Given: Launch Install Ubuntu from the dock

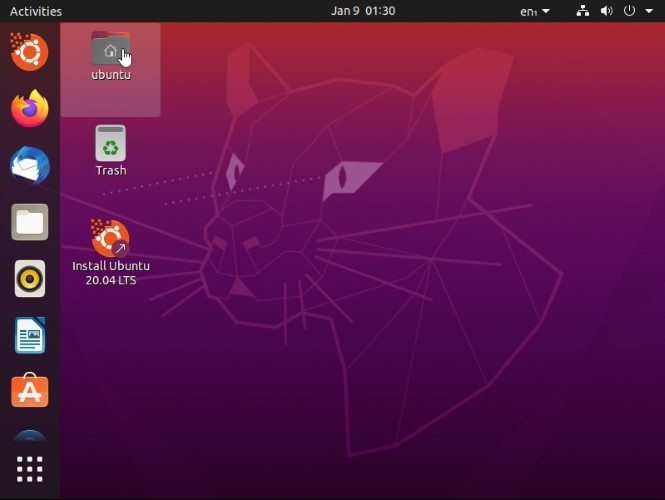Looking at the screenshot, I should 29,52.
